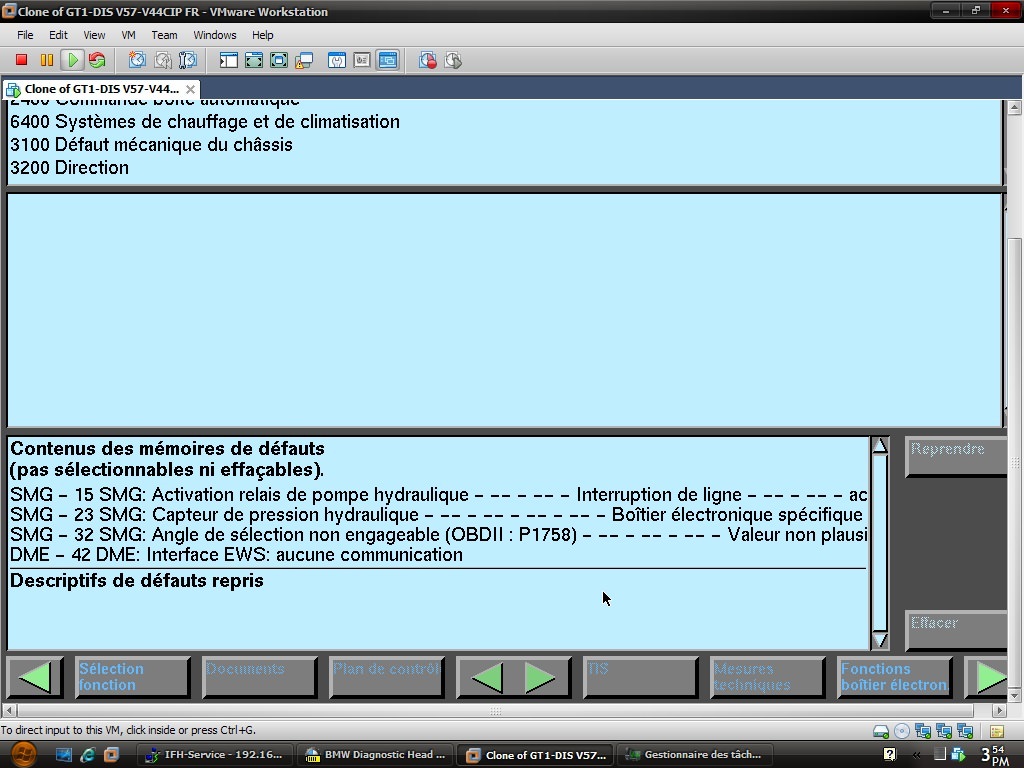Viewport: 1024px width, 768px height.
Task: Click the revert to snapshot icon
Action: click(x=163, y=60)
